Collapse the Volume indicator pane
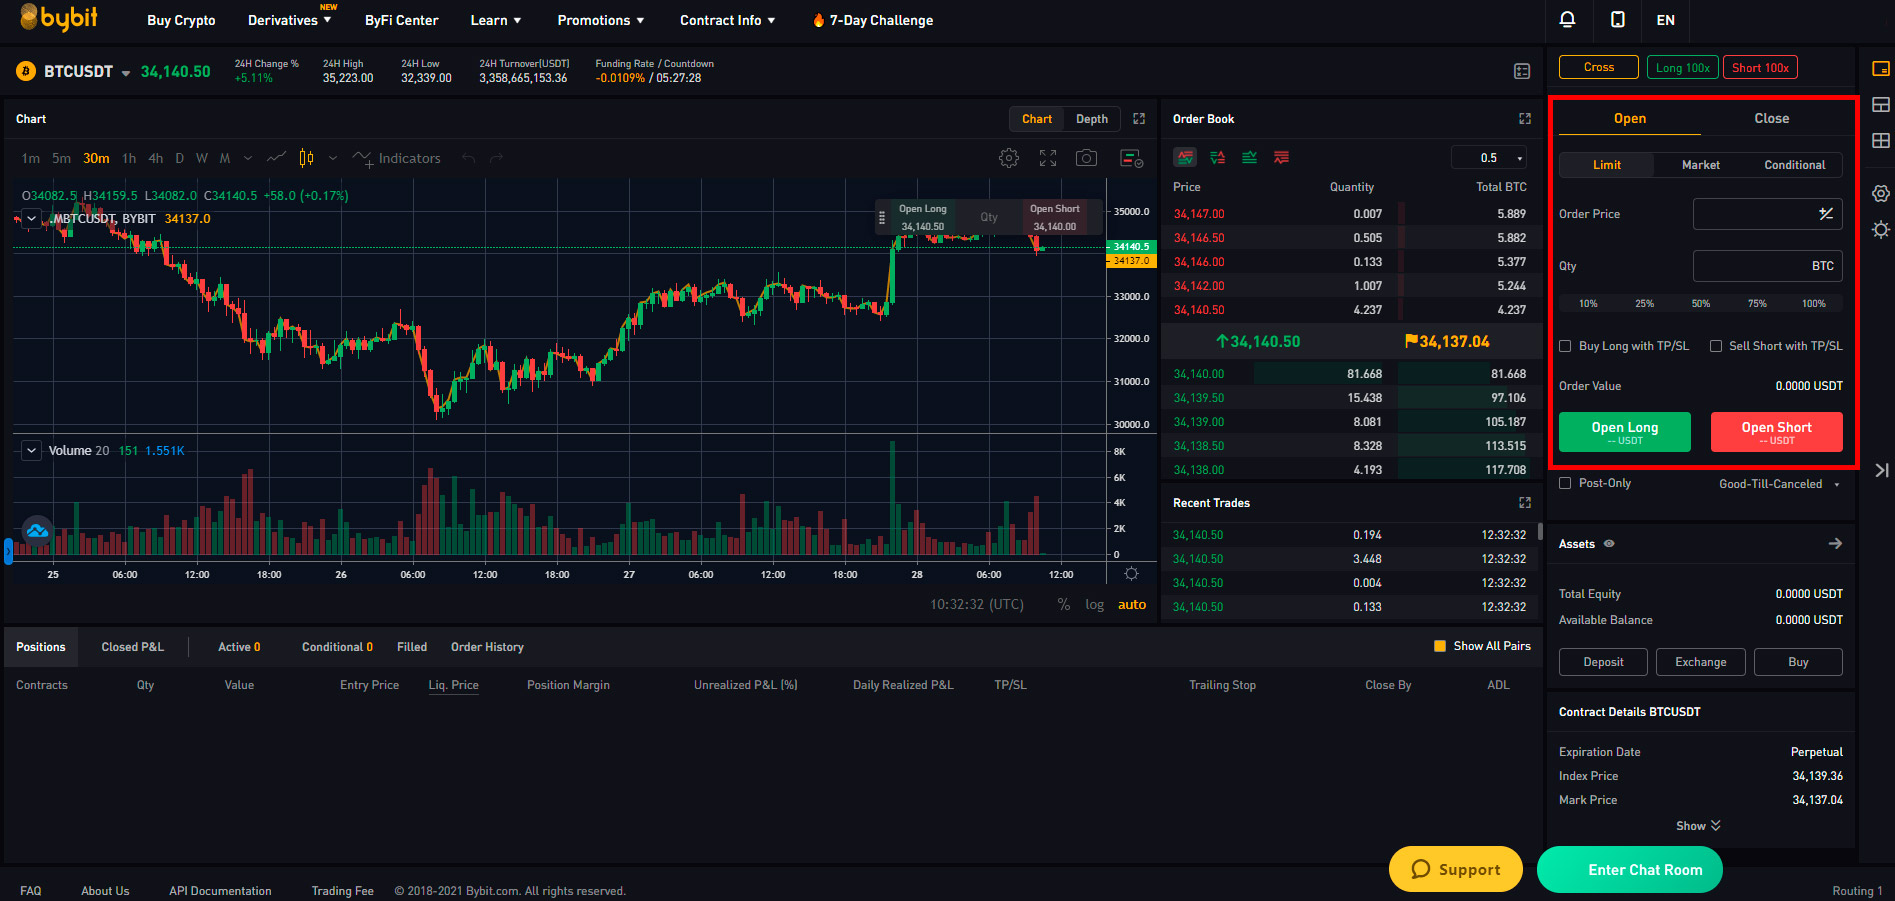Viewport: 1895px width, 901px height. (x=31, y=451)
